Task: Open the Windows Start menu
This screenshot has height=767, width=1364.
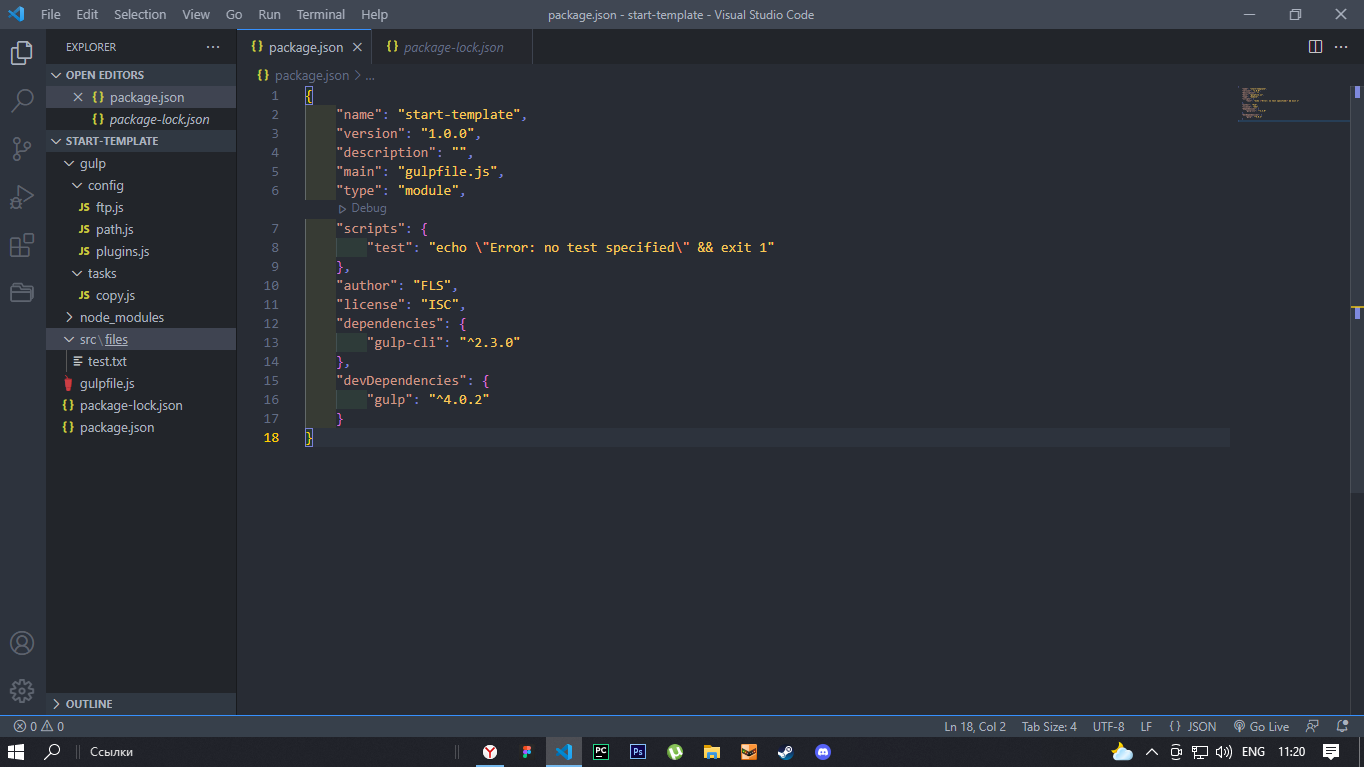Action: (x=16, y=752)
